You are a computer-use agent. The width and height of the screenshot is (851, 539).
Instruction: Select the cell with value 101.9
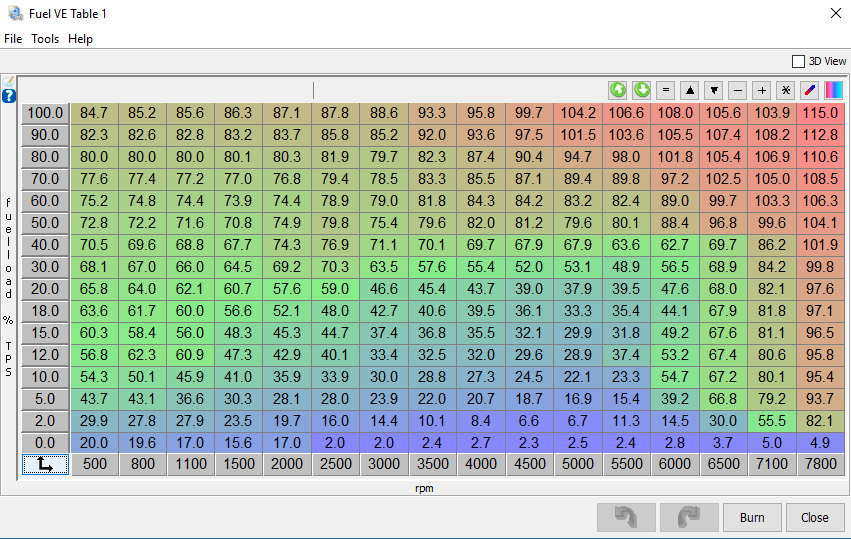(x=821, y=245)
